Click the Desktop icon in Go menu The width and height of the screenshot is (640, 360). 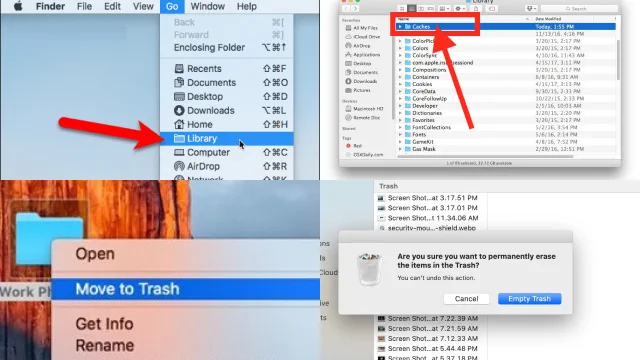point(179,96)
